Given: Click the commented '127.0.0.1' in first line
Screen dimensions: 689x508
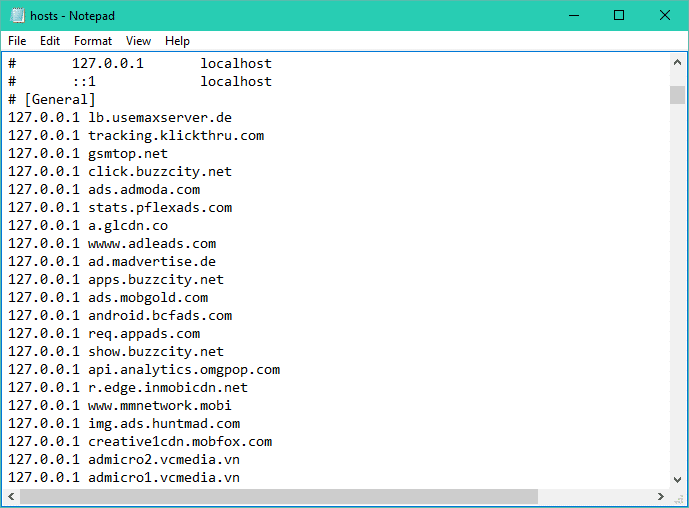Looking at the screenshot, I should 108,63.
